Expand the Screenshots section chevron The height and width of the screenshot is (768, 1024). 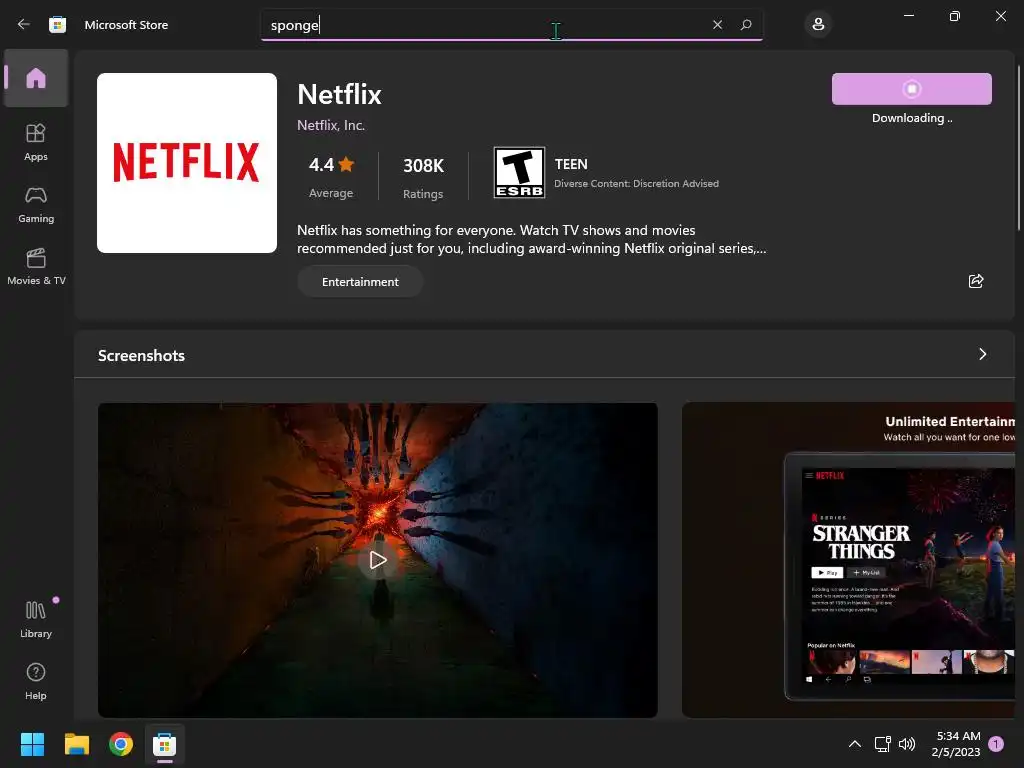click(982, 354)
